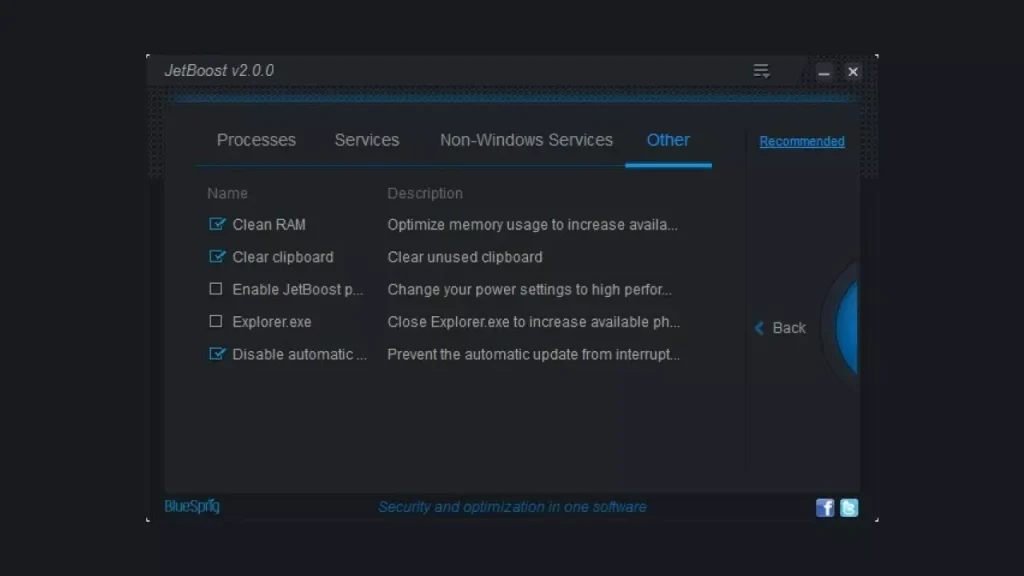Close the JetBoost window
Screen dimensions: 1024x576
(853, 72)
